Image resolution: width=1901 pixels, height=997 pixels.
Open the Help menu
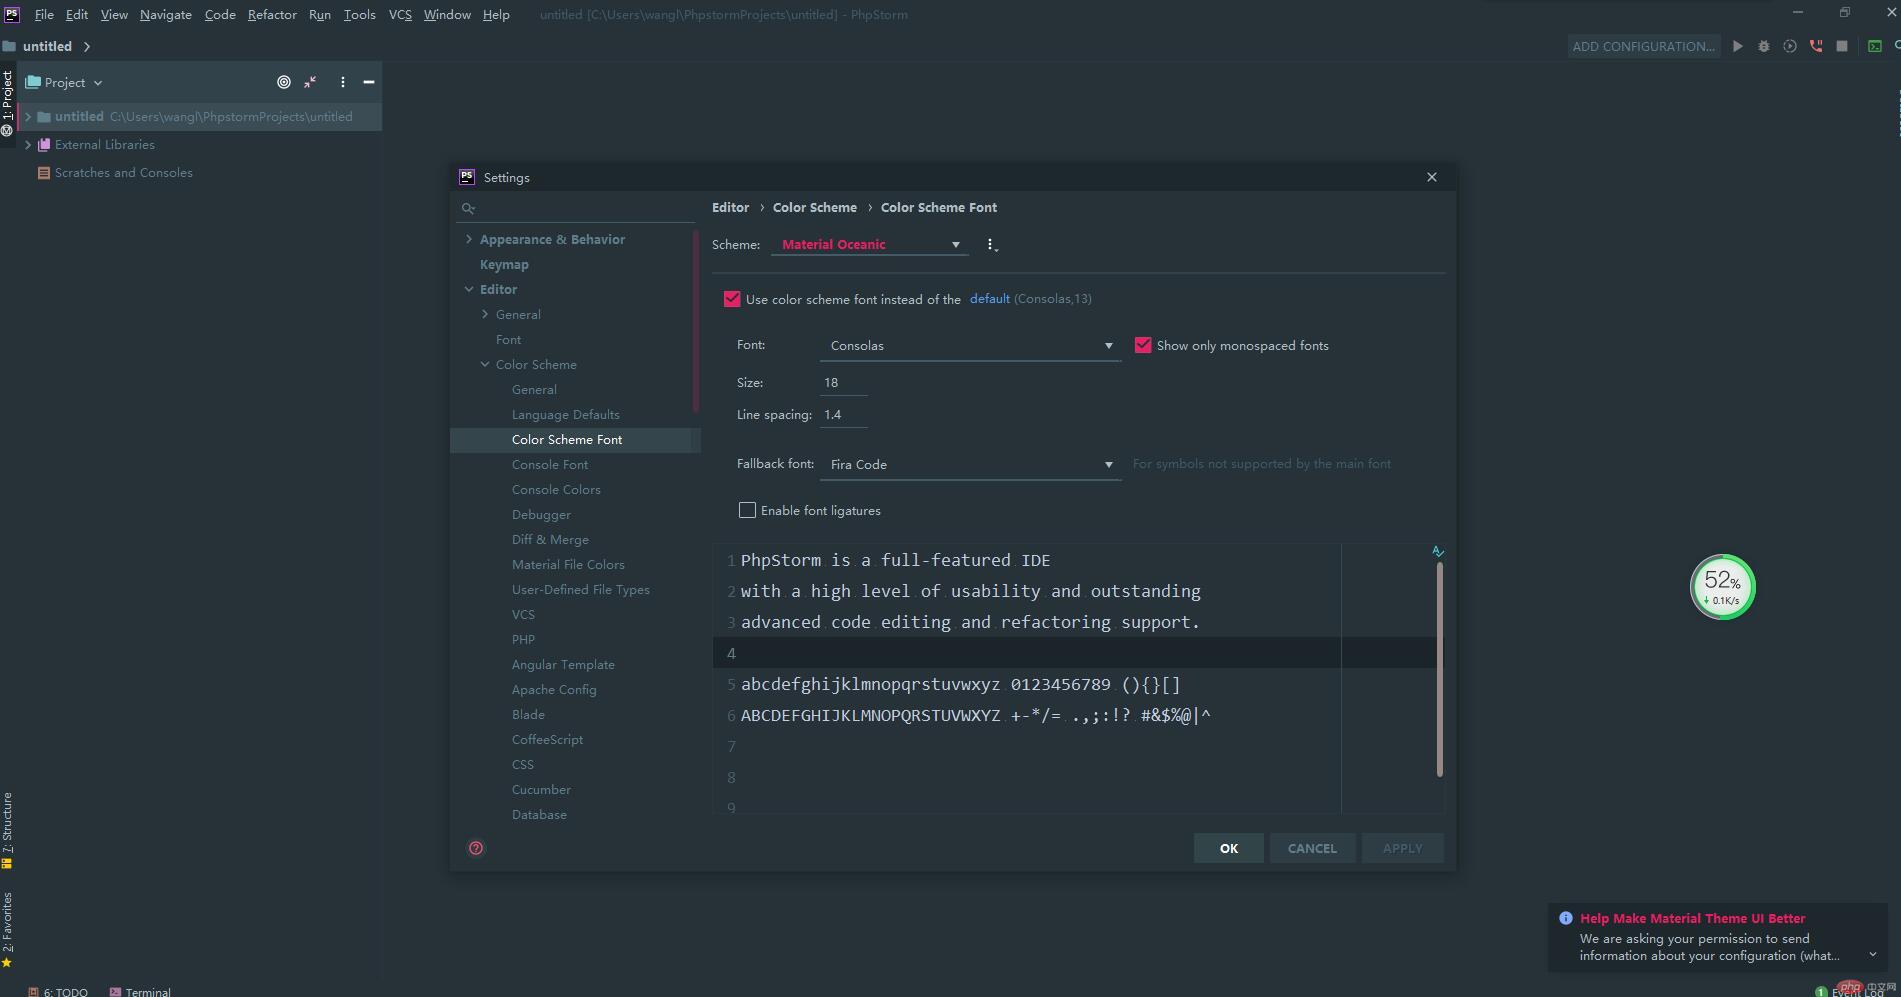[x=496, y=14]
